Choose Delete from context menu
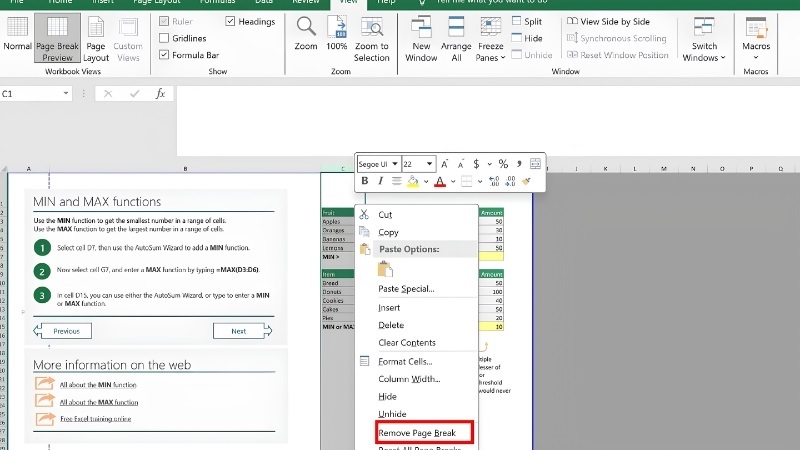 [x=417, y=325]
